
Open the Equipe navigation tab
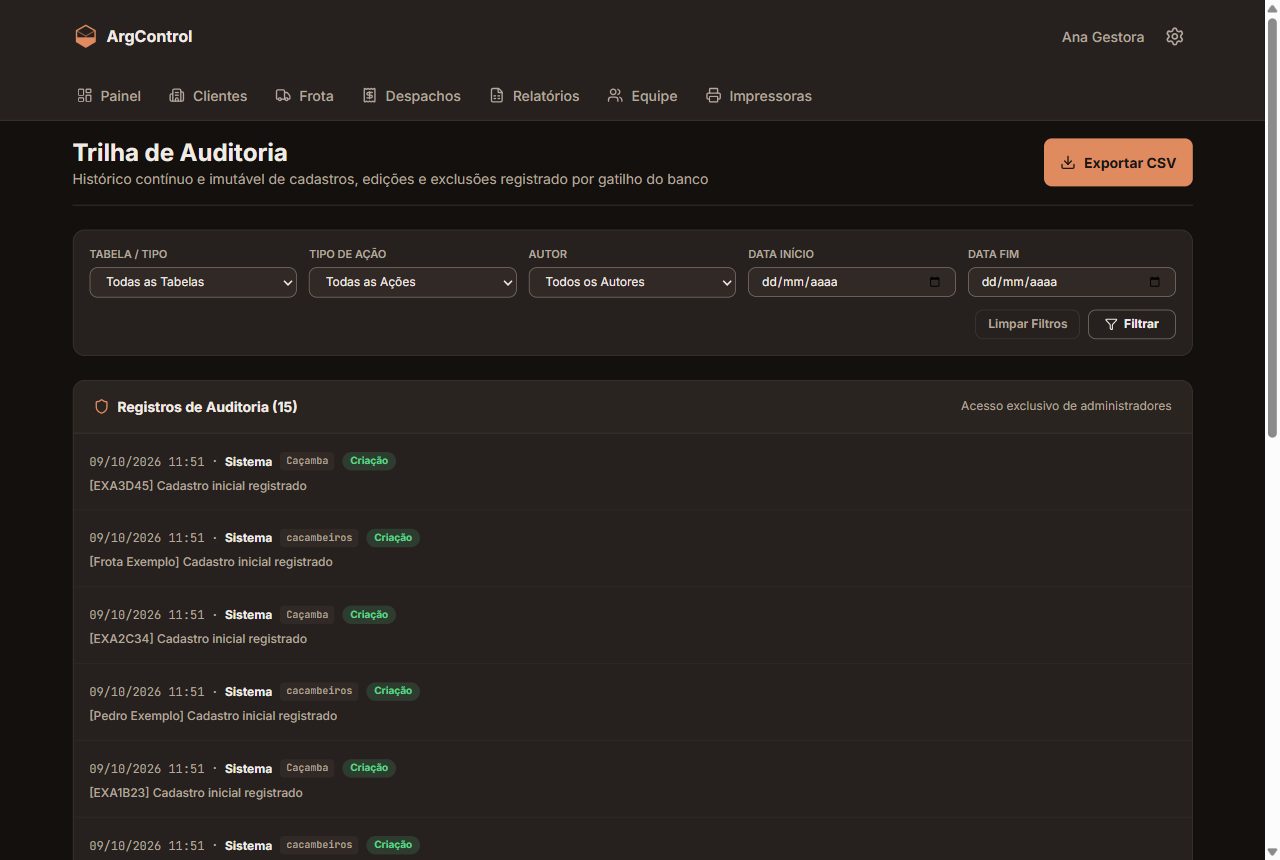point(642,96)
